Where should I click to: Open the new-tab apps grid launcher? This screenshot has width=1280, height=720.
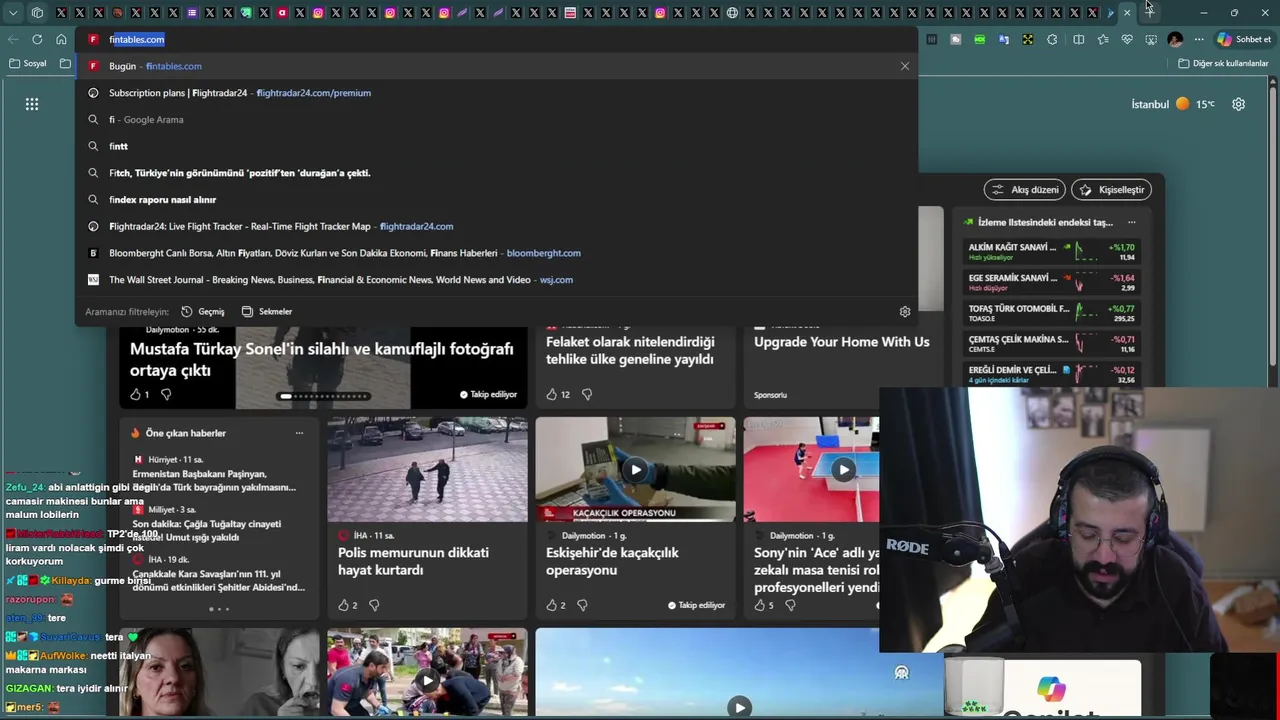32,104
